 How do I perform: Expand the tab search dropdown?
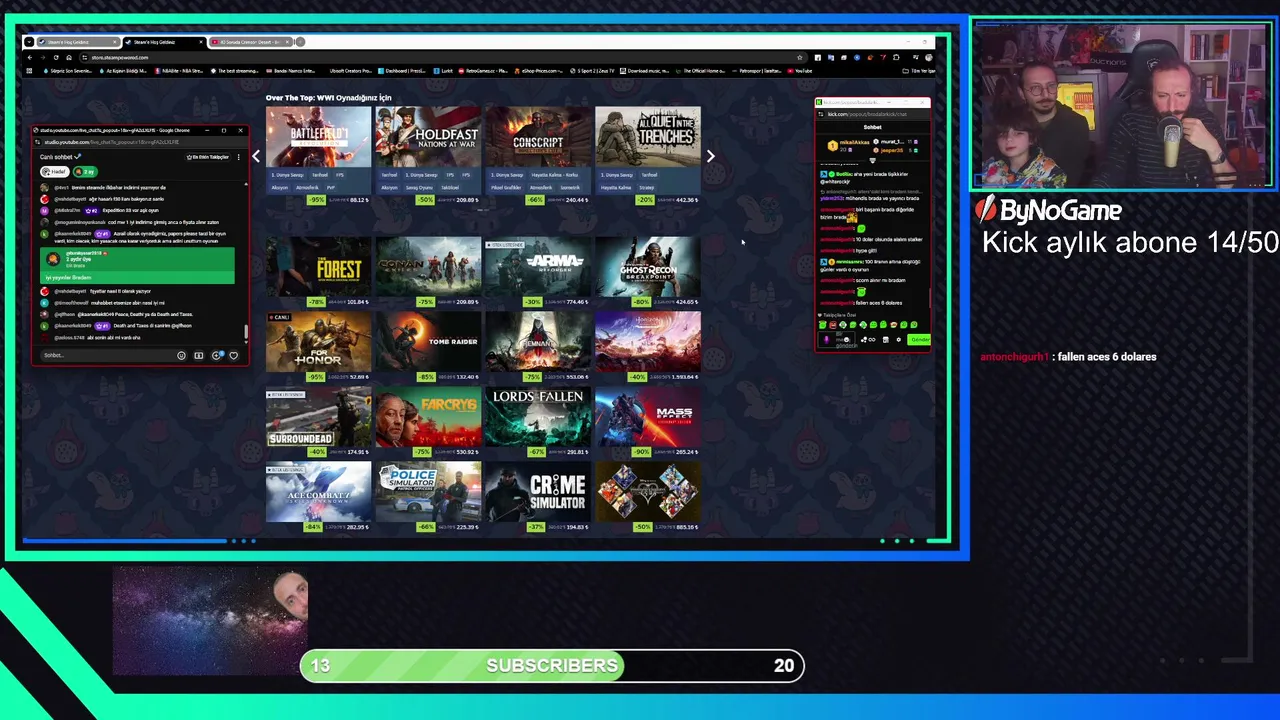coord(29,42)
